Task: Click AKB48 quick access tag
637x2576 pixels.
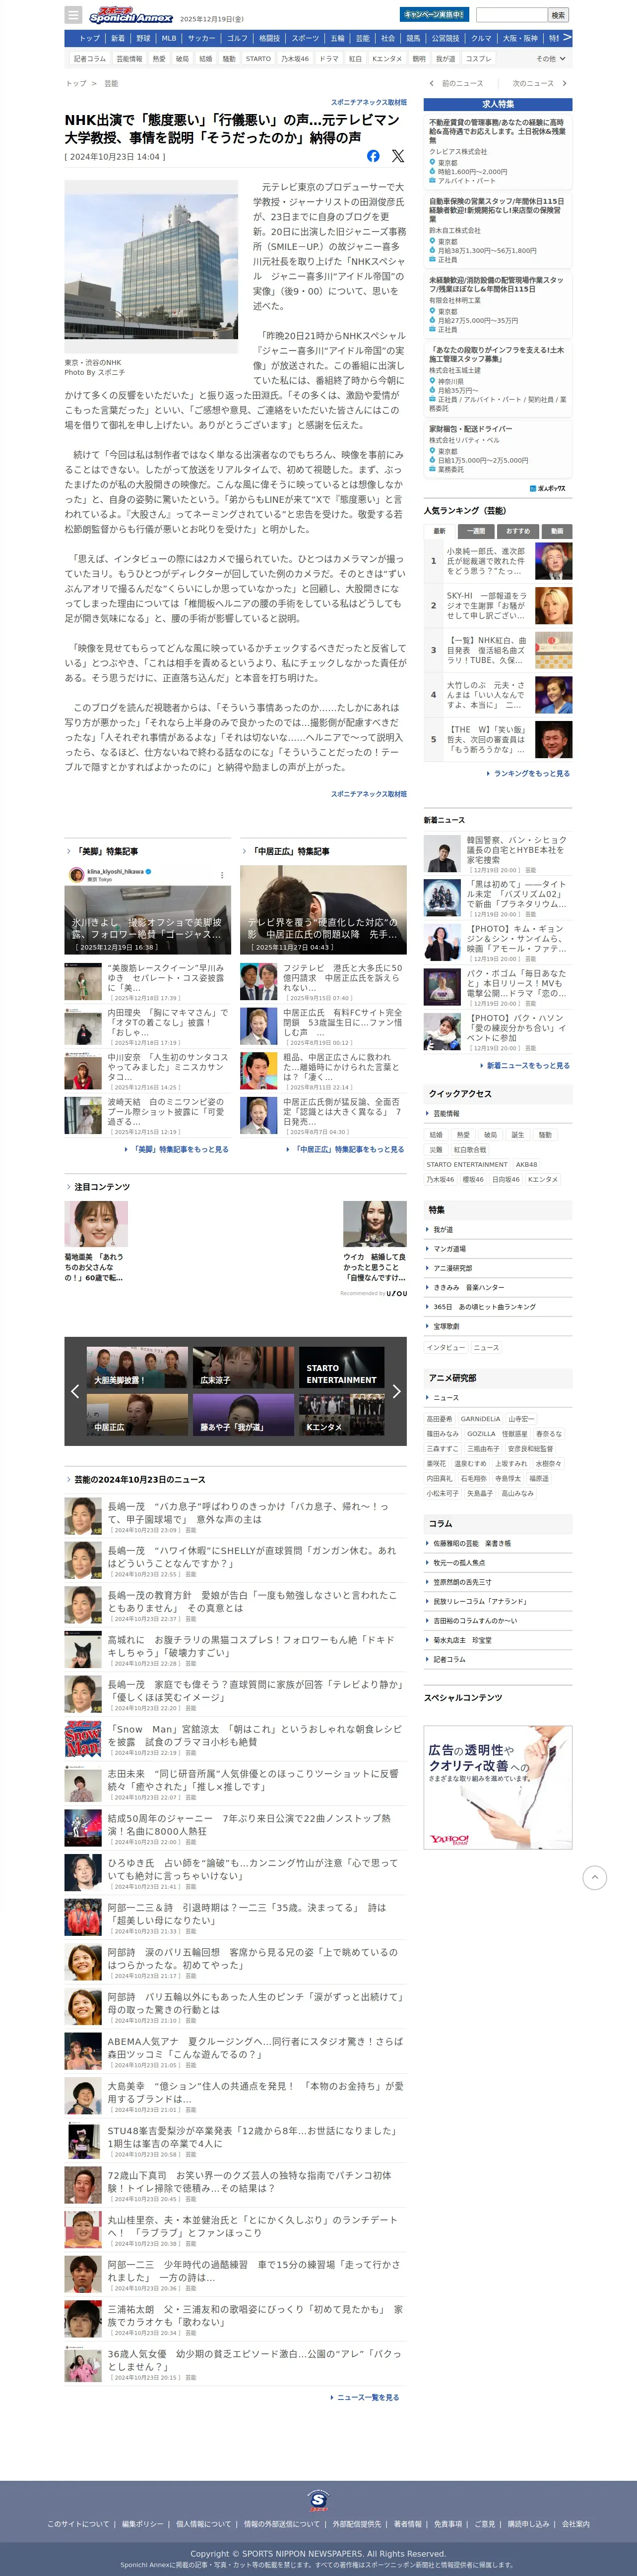Action: 526,1164
